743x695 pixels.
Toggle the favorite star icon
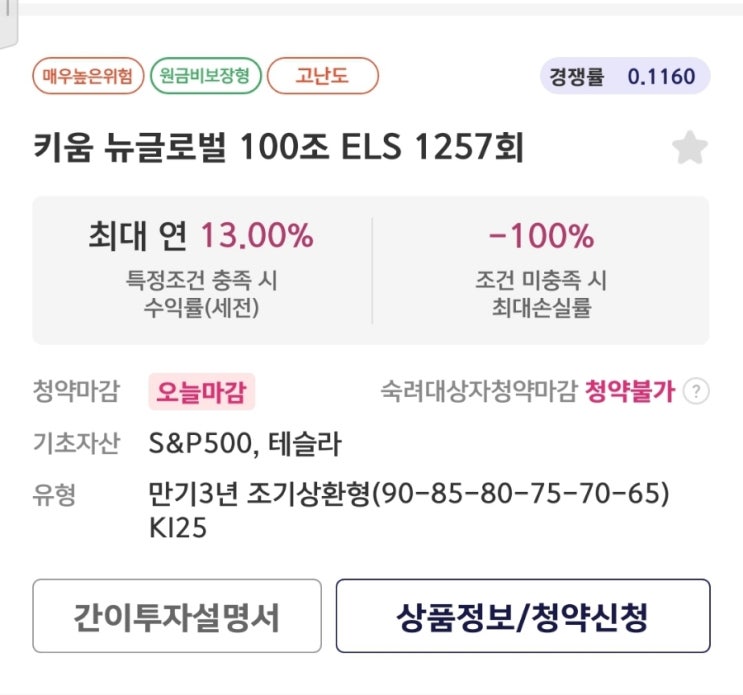(x=689, y=148)
